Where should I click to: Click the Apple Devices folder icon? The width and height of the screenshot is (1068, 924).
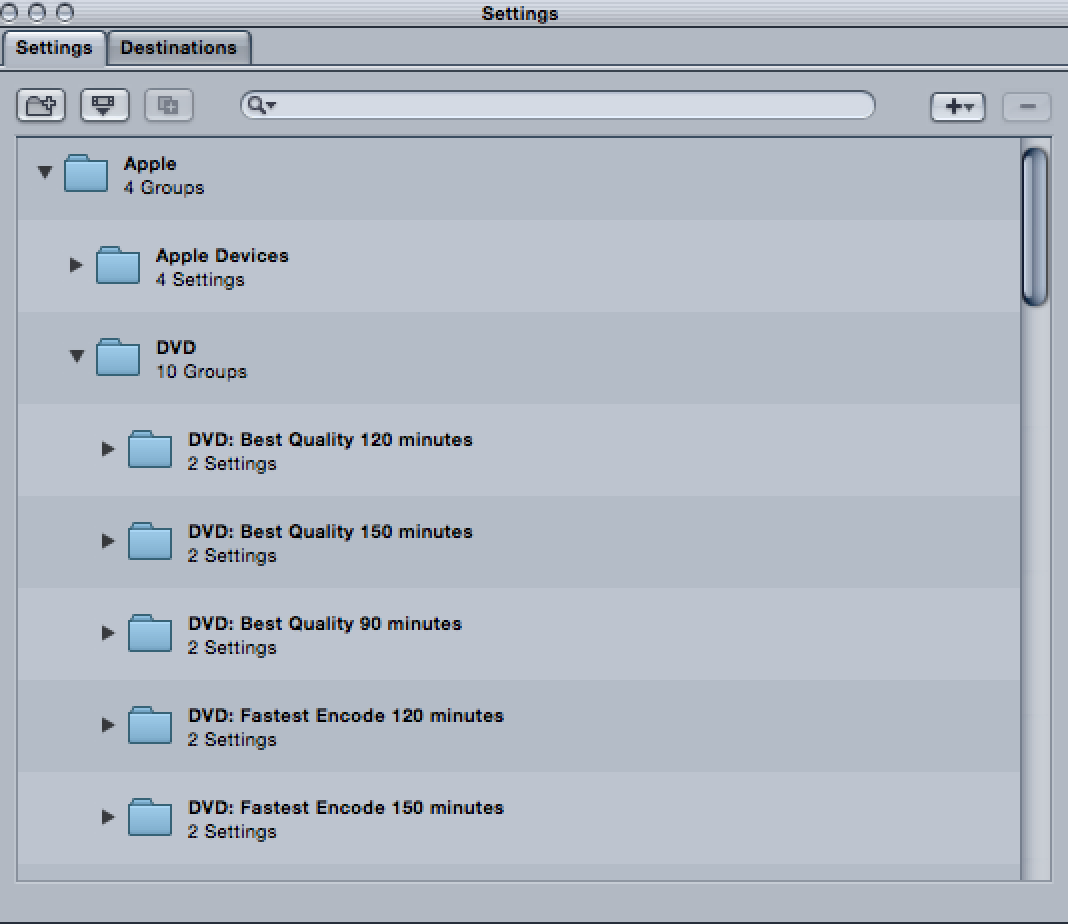click(118, 265)
